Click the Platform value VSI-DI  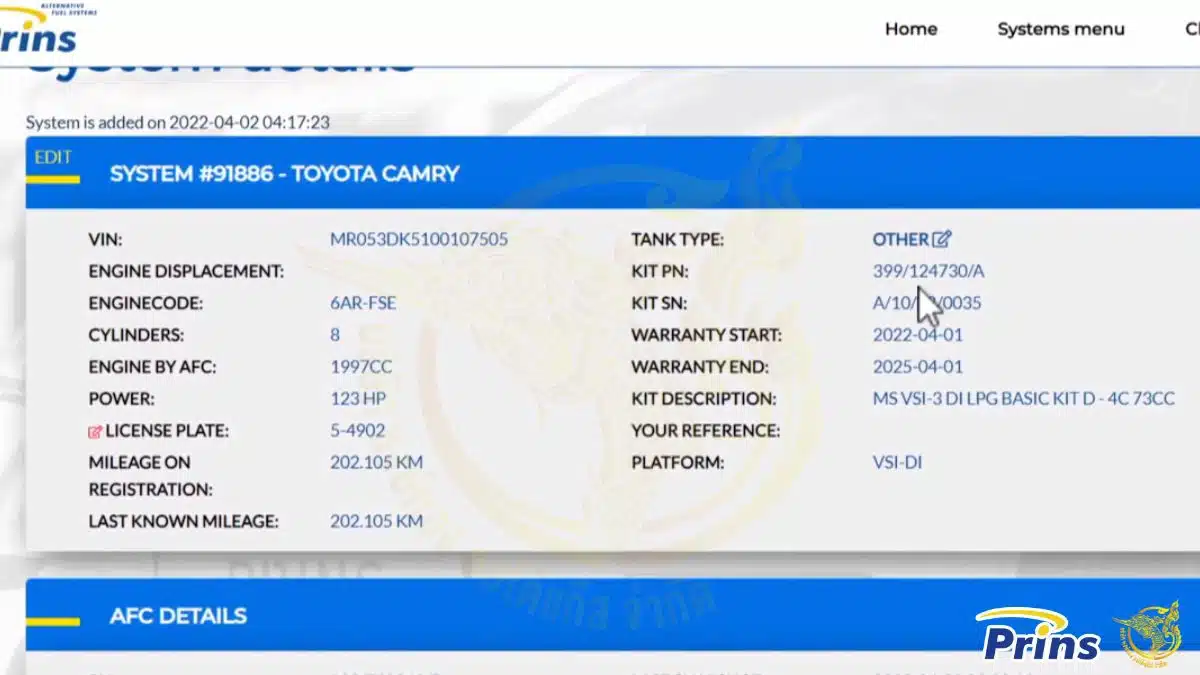point(897,463)
